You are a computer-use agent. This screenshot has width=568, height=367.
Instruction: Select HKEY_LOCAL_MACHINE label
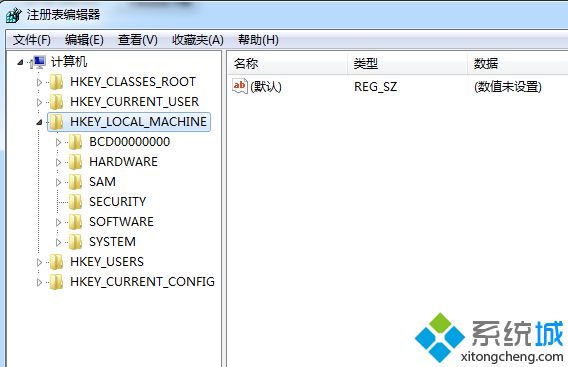[138, 122]
